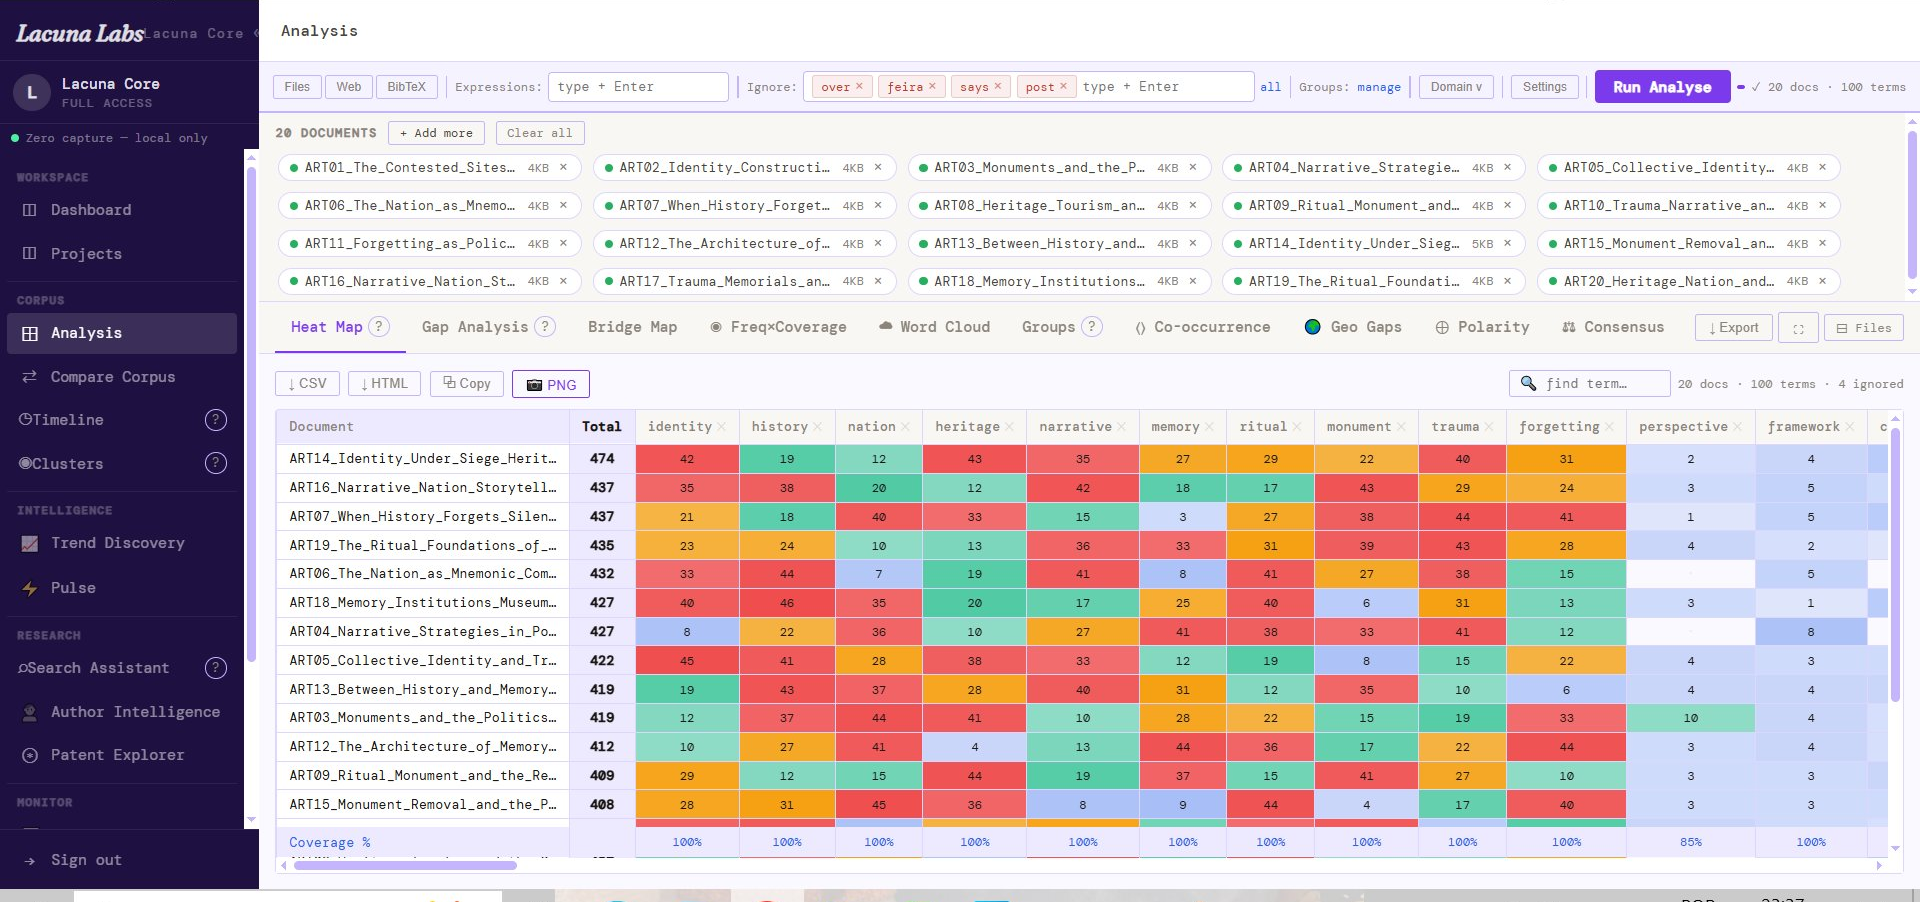Remove the heritage column from heat map
The height and width of the screenshot is (902, 1920).
1009,427
